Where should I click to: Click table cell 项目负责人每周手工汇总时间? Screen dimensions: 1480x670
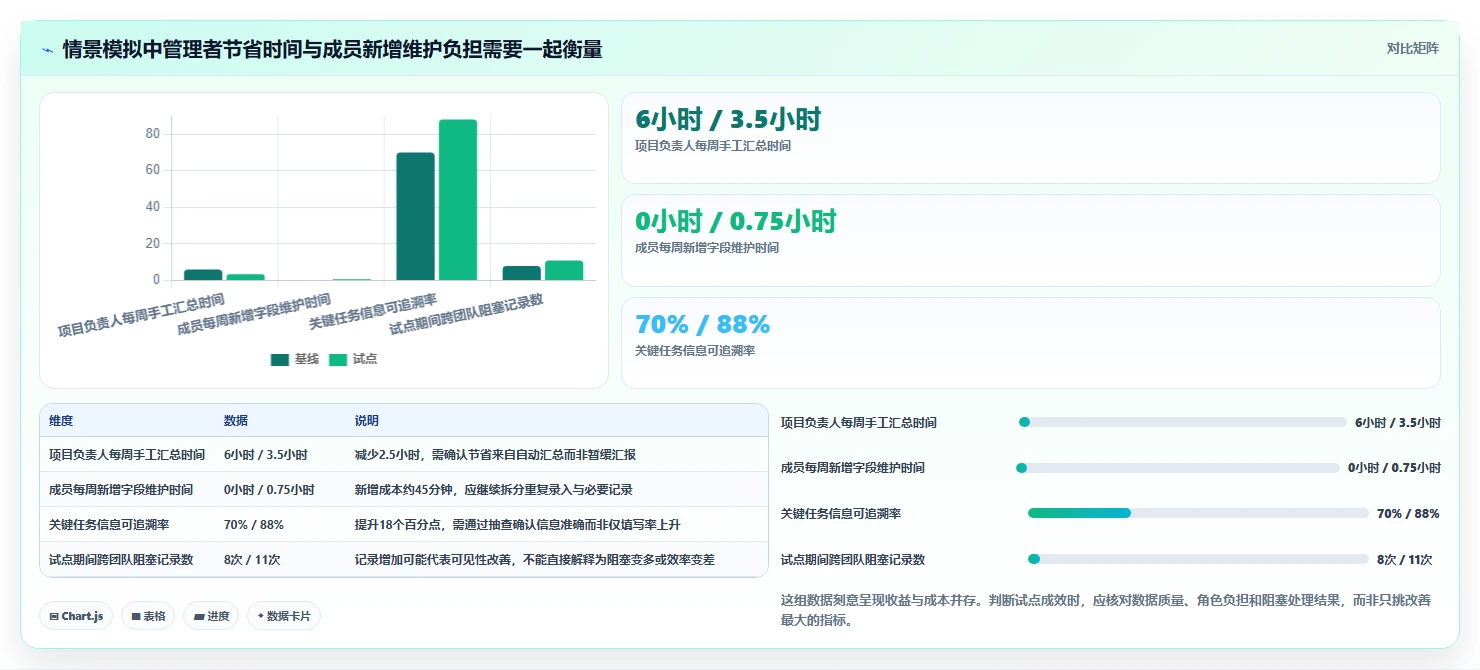pyautogui.click(x=127, y=455)
